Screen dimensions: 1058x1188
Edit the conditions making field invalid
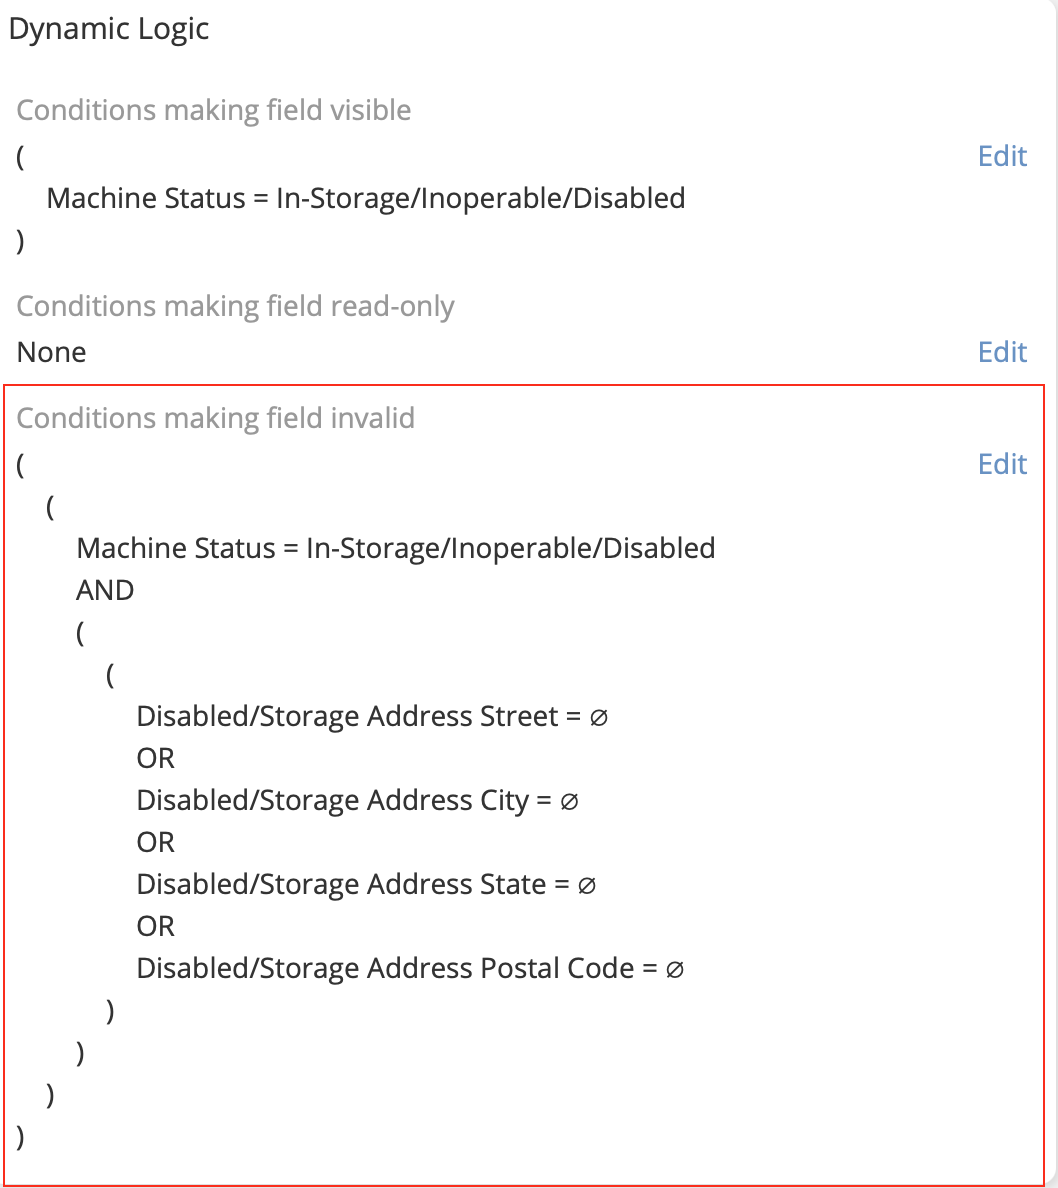pos(1002,464)
